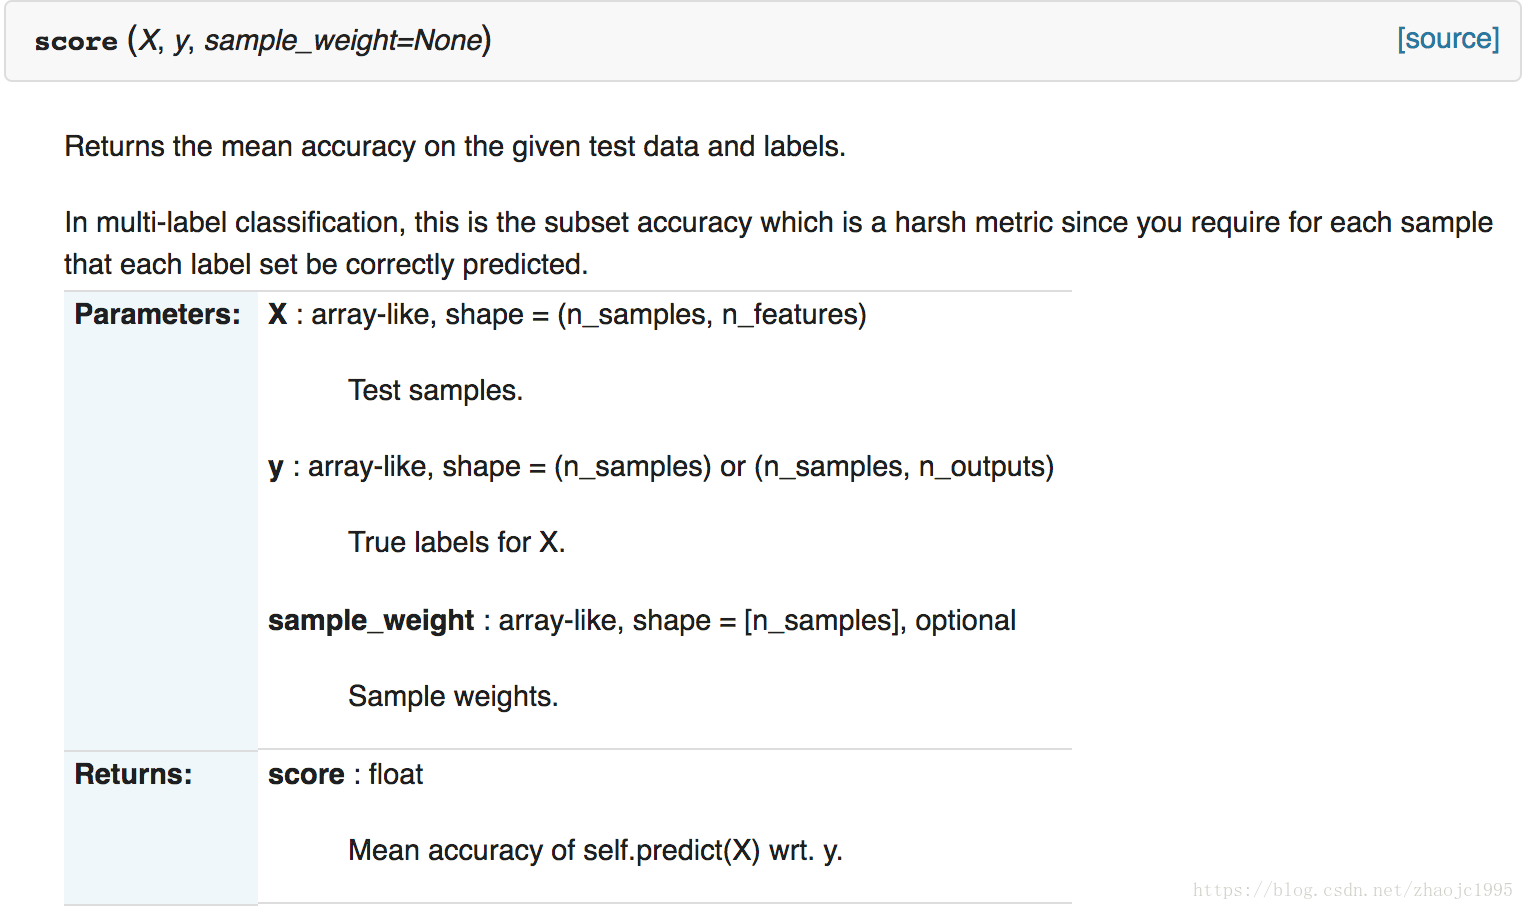Click the score return value name
This screenshot has height=910, width=1524.
point(306,774)
